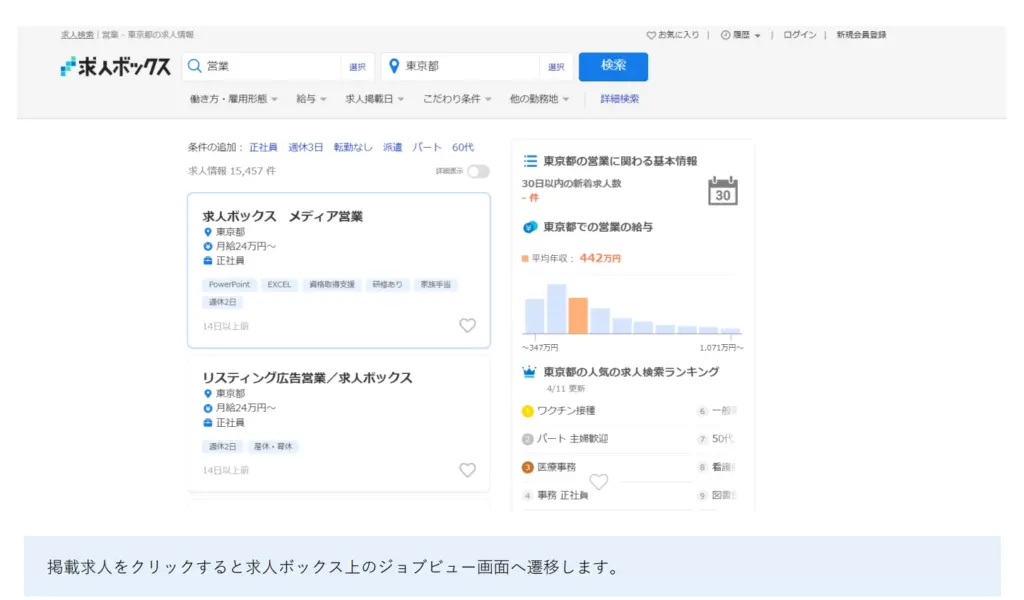1024x600 pixels.
Task: Click 選択 beside the keyword field
Action: coord(357,67)
